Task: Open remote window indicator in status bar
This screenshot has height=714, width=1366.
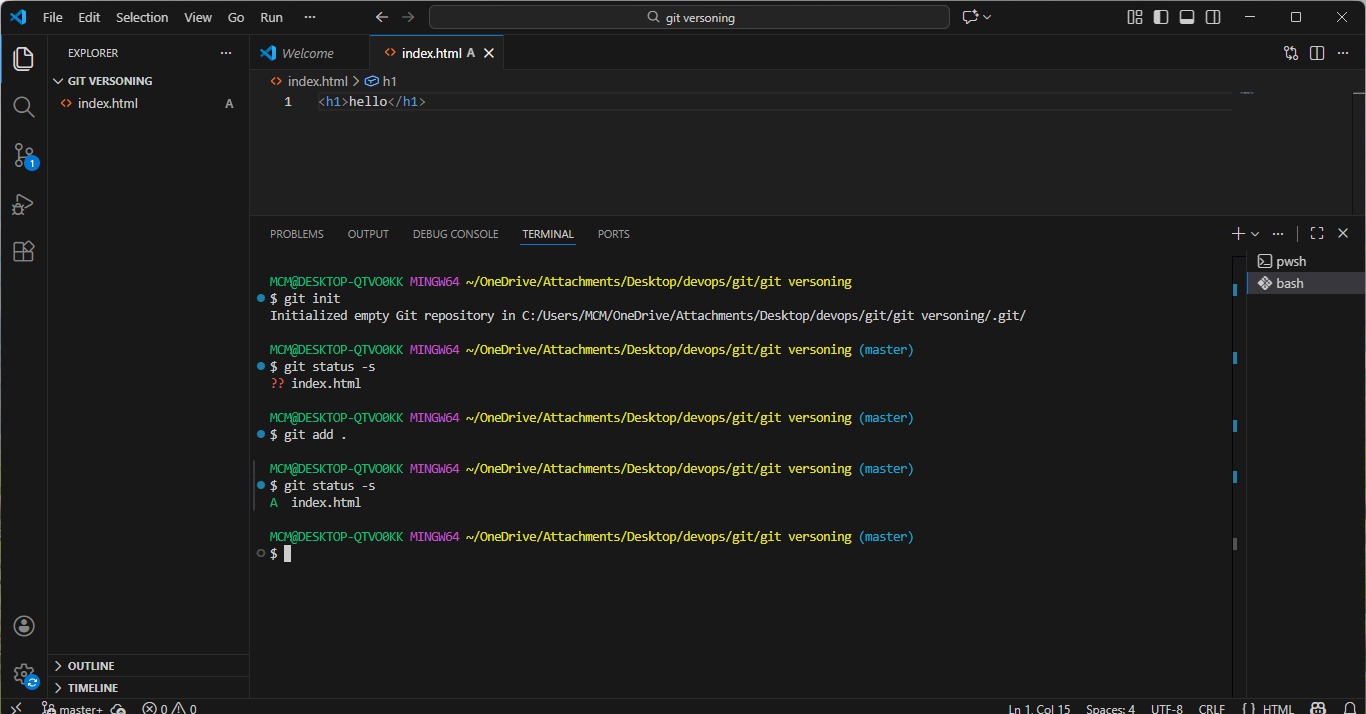Action: point(16,708)
